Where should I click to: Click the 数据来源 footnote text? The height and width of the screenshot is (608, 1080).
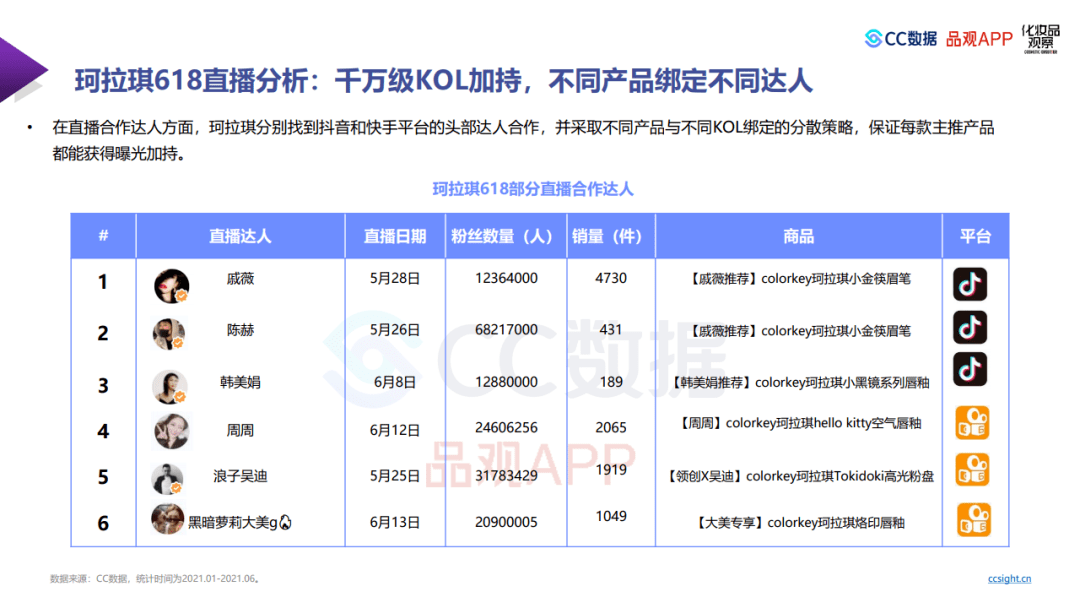pyautogui.click(x=155, y=579)
